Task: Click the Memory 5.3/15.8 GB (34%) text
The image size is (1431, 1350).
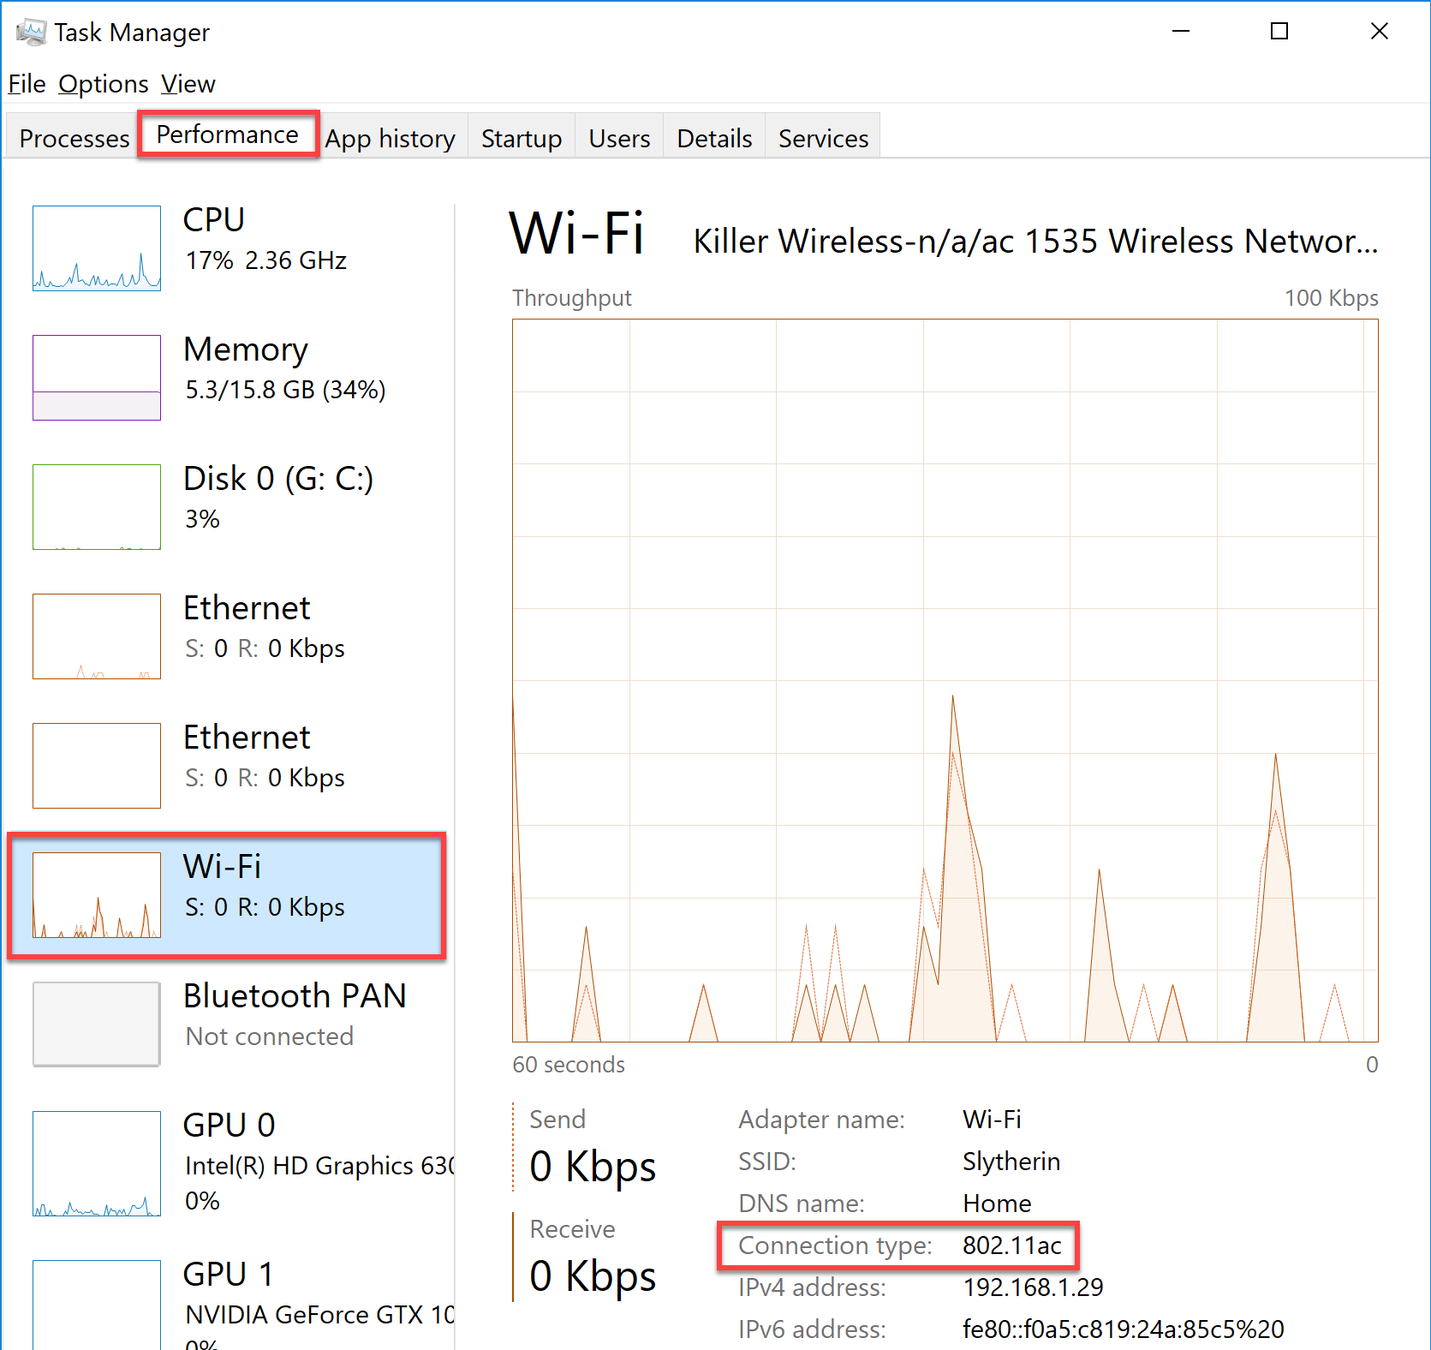Action: 285,390
